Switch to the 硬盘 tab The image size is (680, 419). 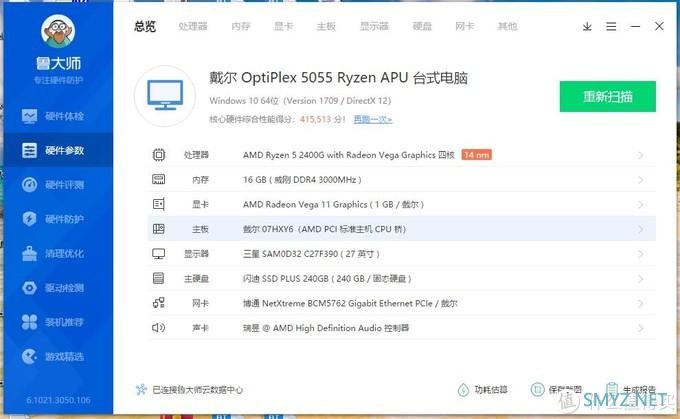(422, 26)
